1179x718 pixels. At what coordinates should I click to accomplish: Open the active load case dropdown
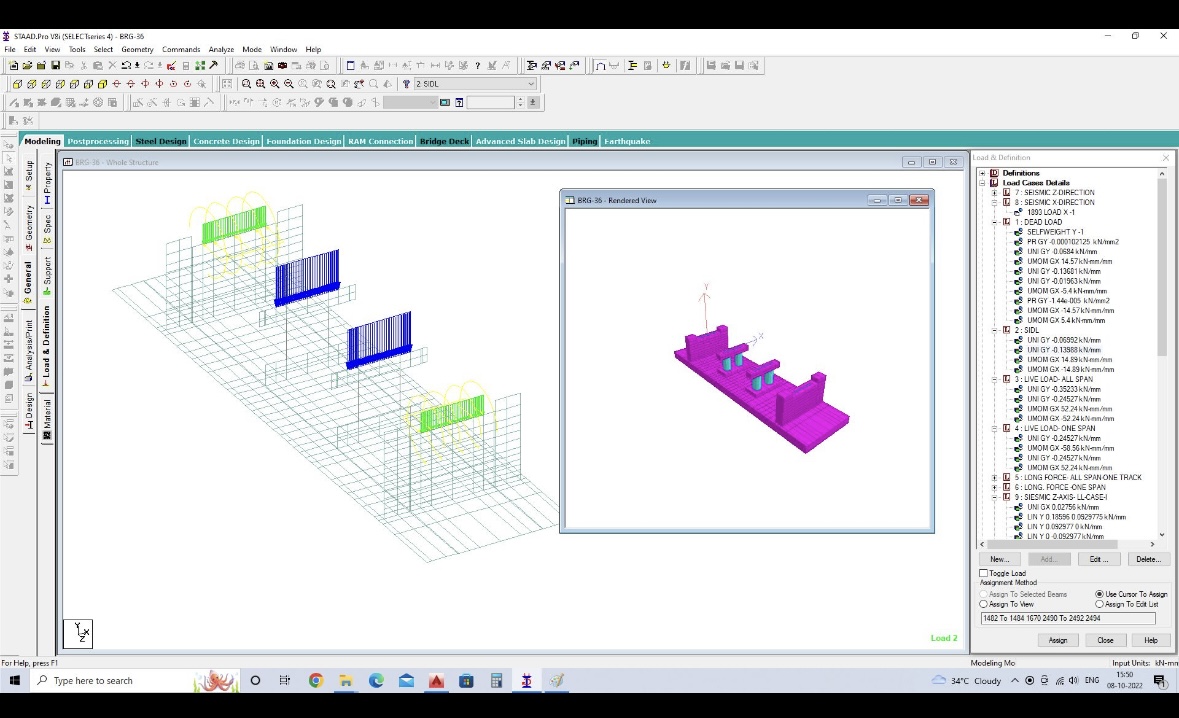point(531,84)
